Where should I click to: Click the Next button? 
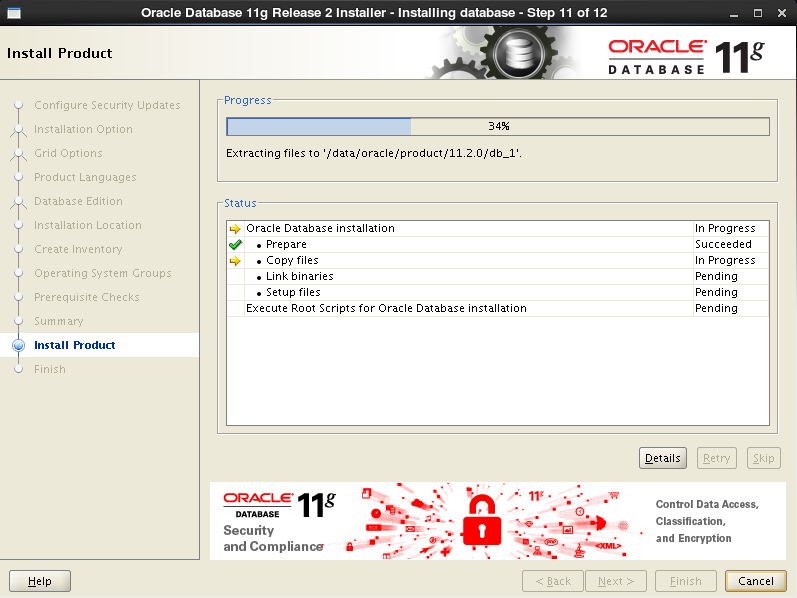click(616, 581)
